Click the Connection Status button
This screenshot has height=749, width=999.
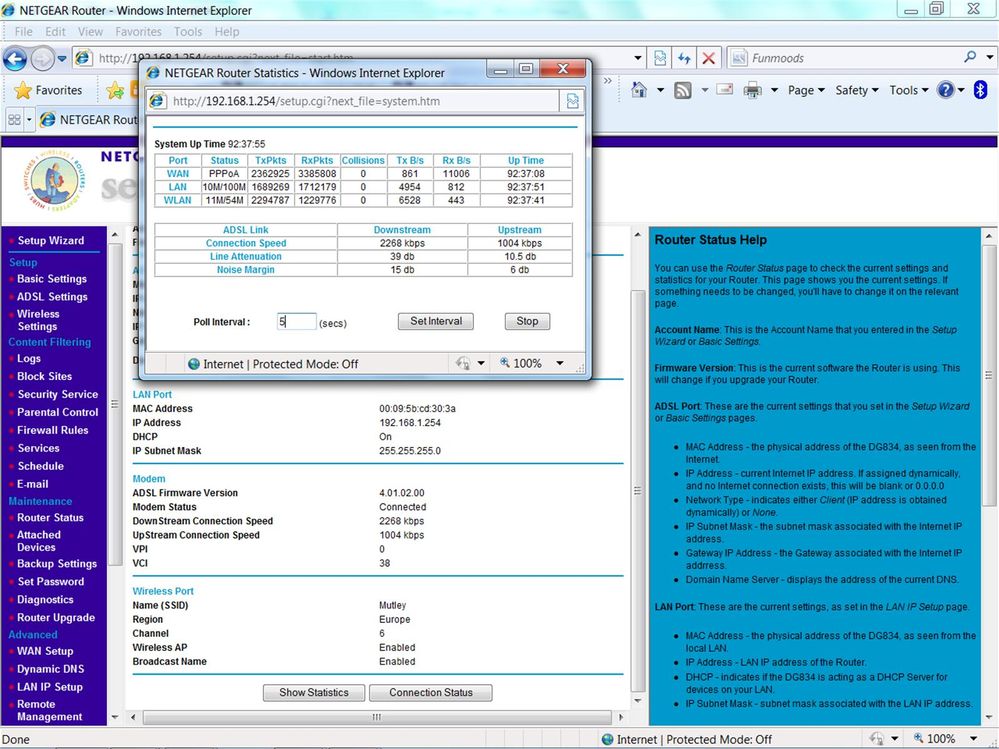pyautogui.click(x=431, y=692)
